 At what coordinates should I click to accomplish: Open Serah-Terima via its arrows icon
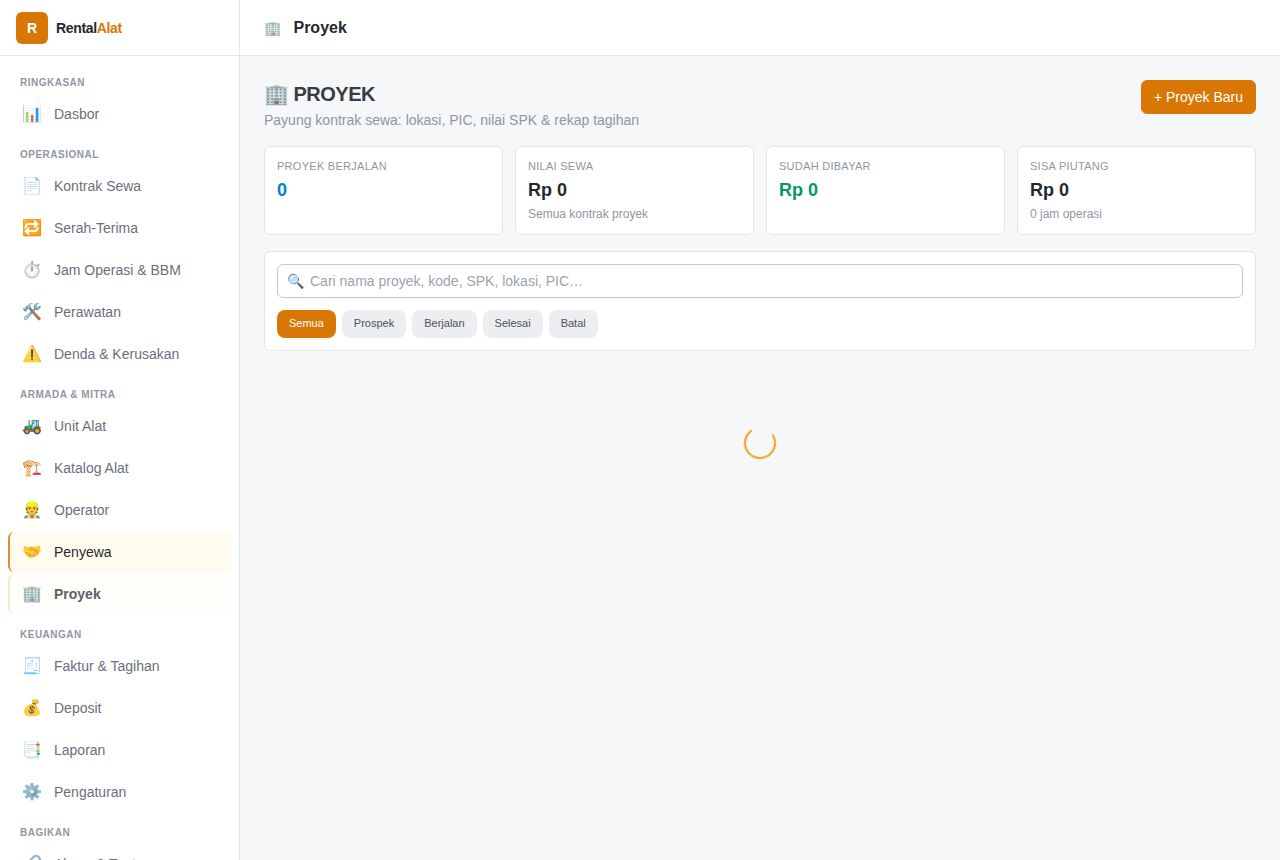pyautogui.click(x=32, y=228)
